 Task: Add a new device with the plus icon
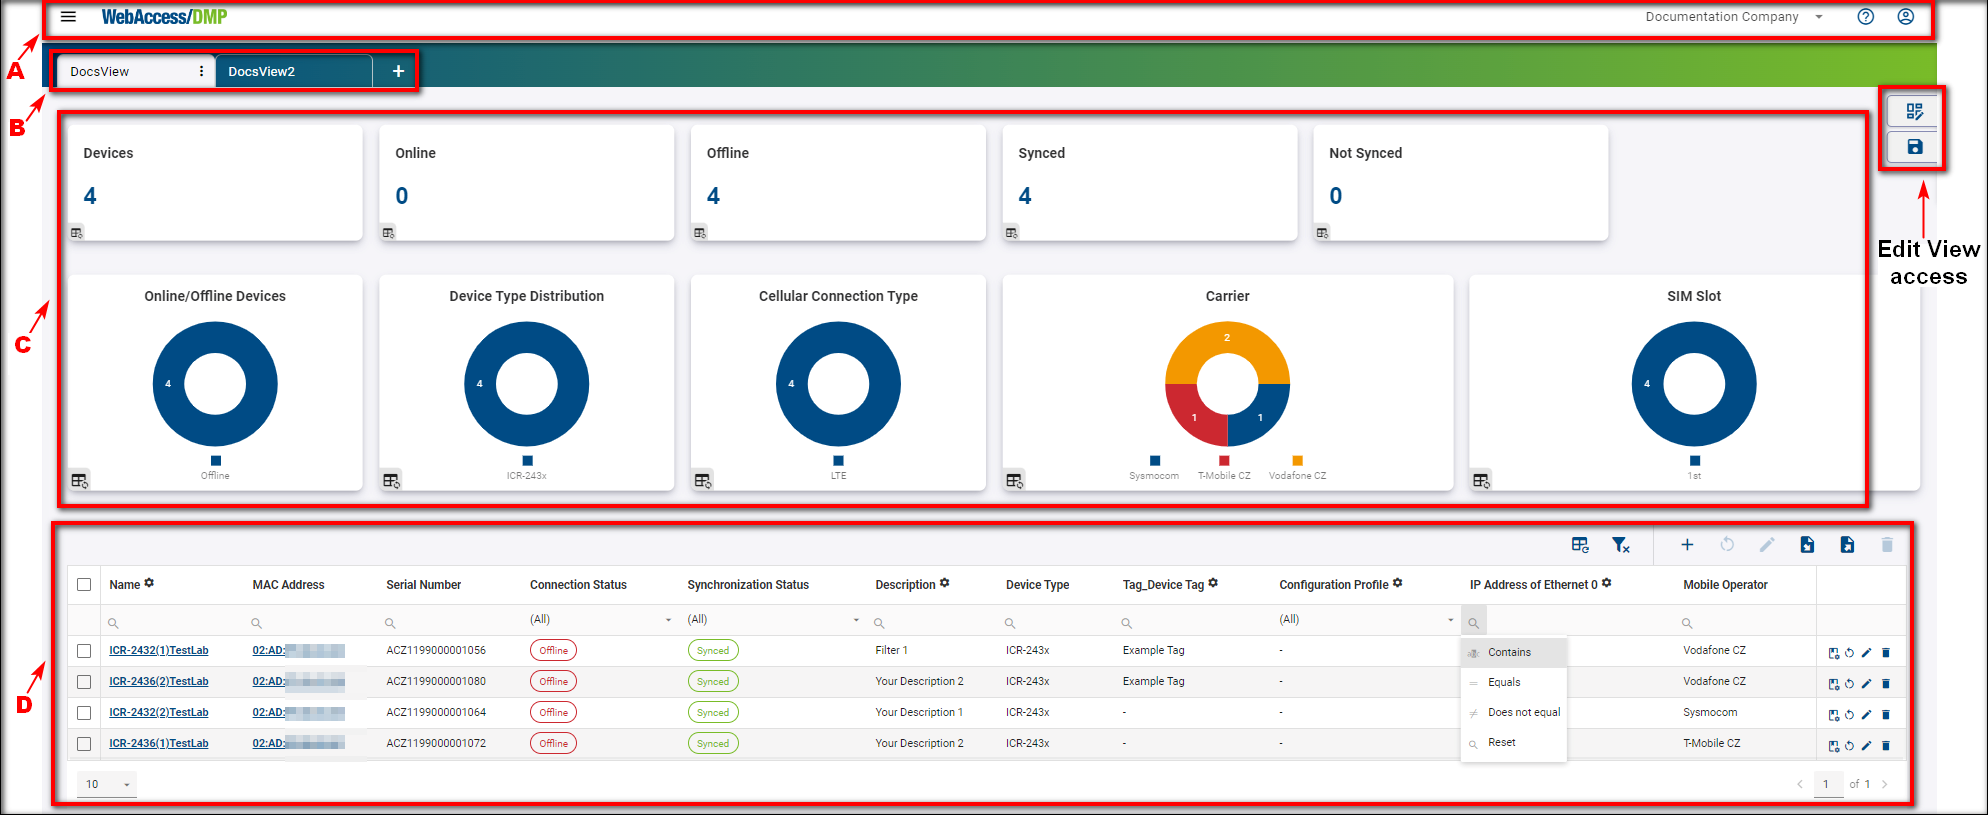click(1686, 545)
